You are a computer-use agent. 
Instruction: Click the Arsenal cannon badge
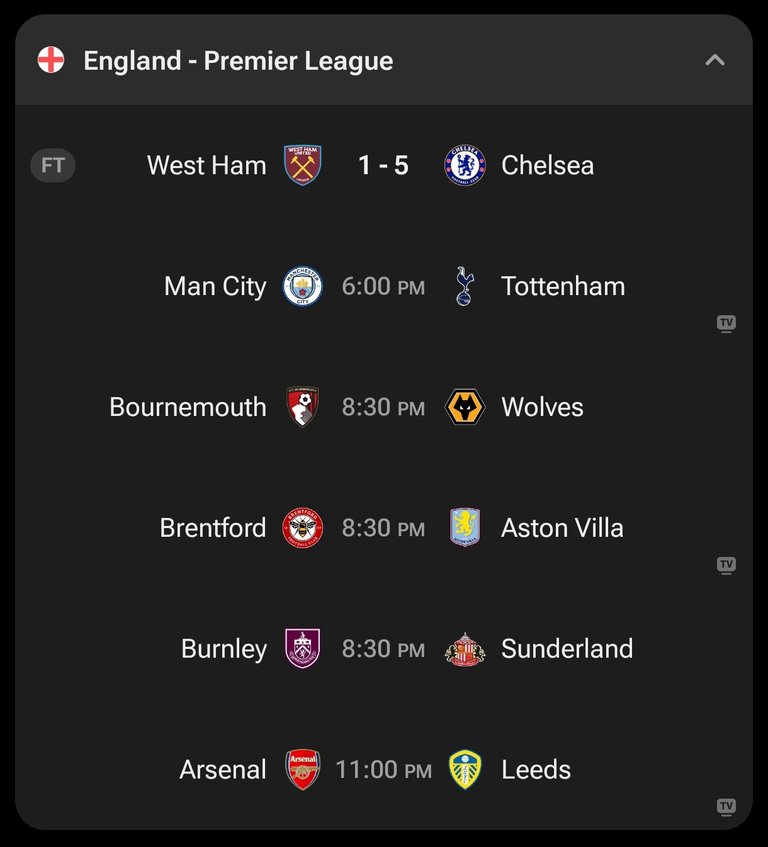pyautogui.click(x=302, y=769)
